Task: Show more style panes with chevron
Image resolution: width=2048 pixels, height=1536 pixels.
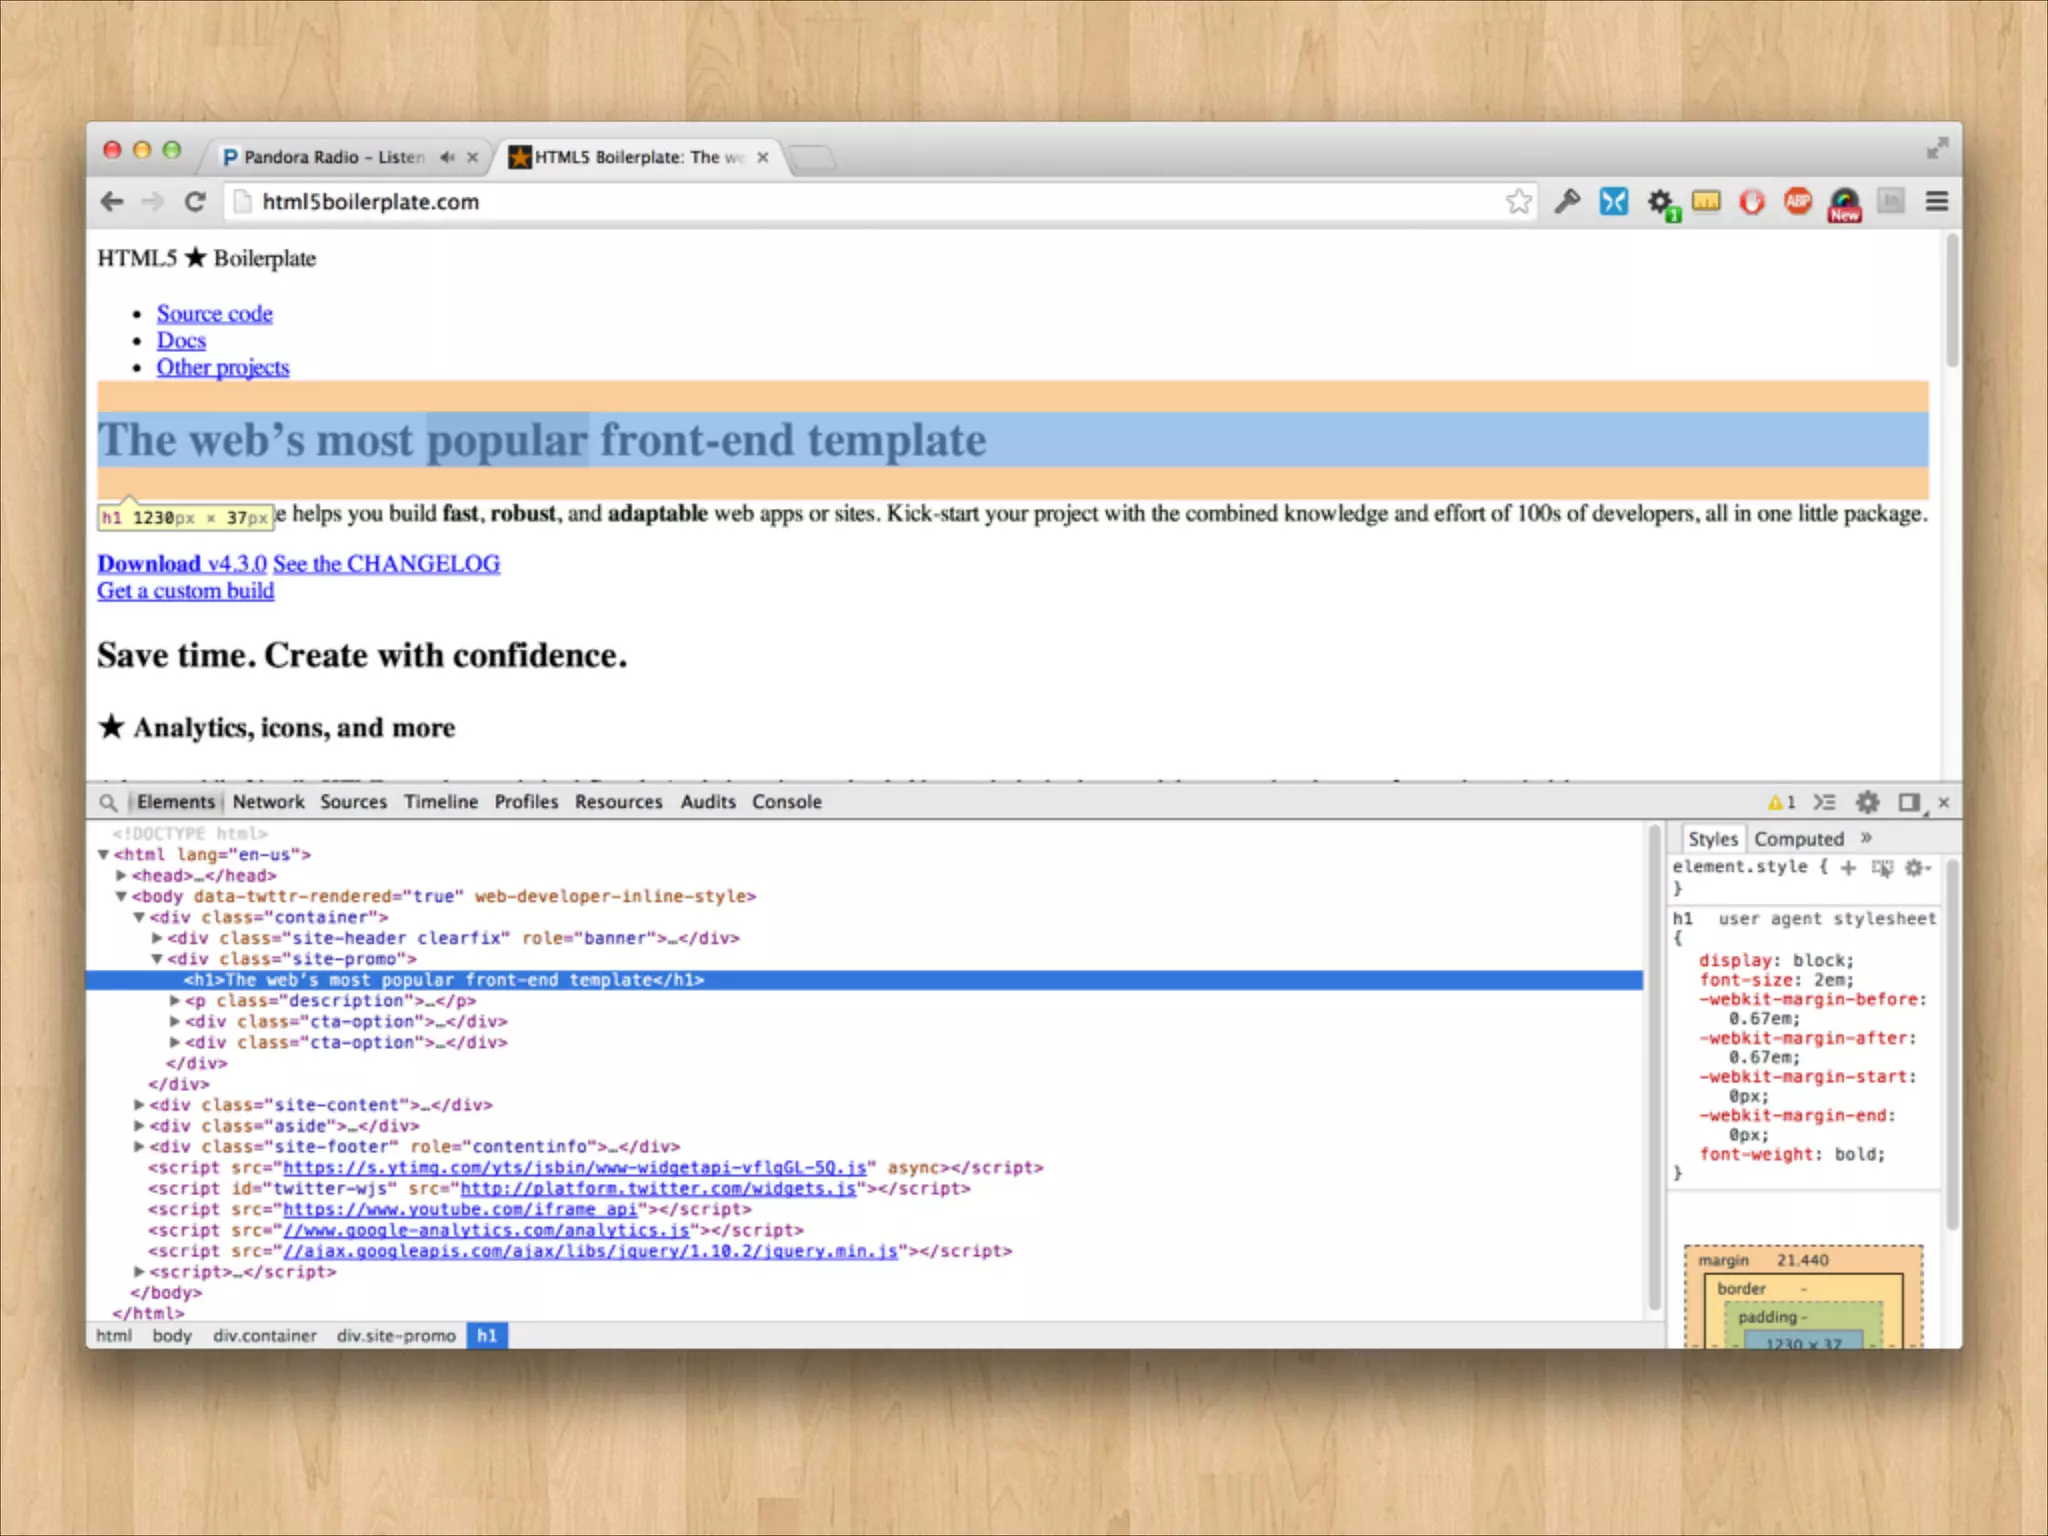Action: coord(1866,838)
